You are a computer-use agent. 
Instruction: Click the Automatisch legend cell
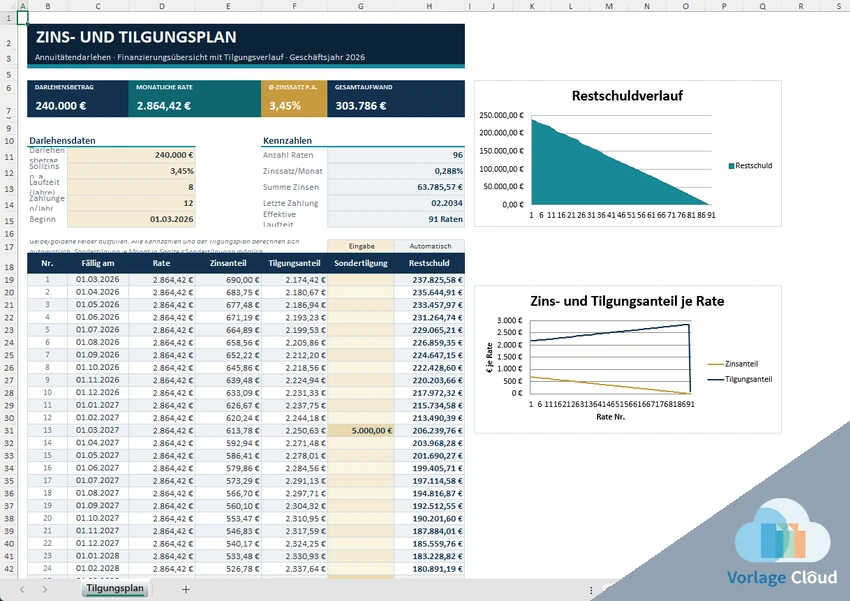[x=430, y=246]
